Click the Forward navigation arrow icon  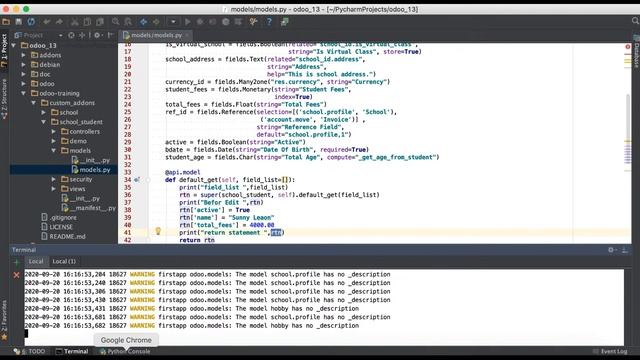(156, 22)
